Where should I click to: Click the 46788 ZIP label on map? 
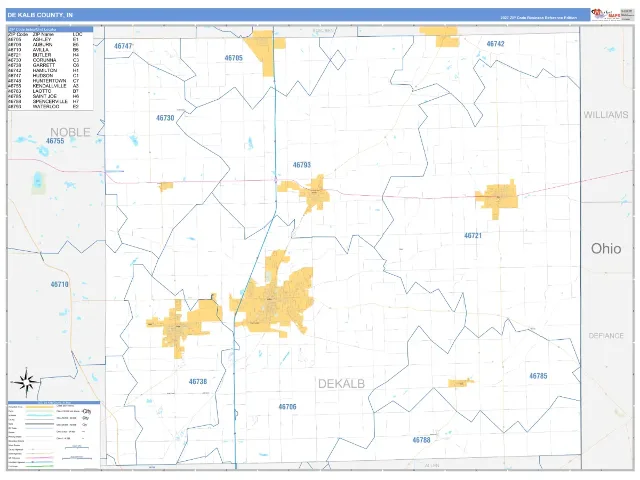(x=421, y=440)
